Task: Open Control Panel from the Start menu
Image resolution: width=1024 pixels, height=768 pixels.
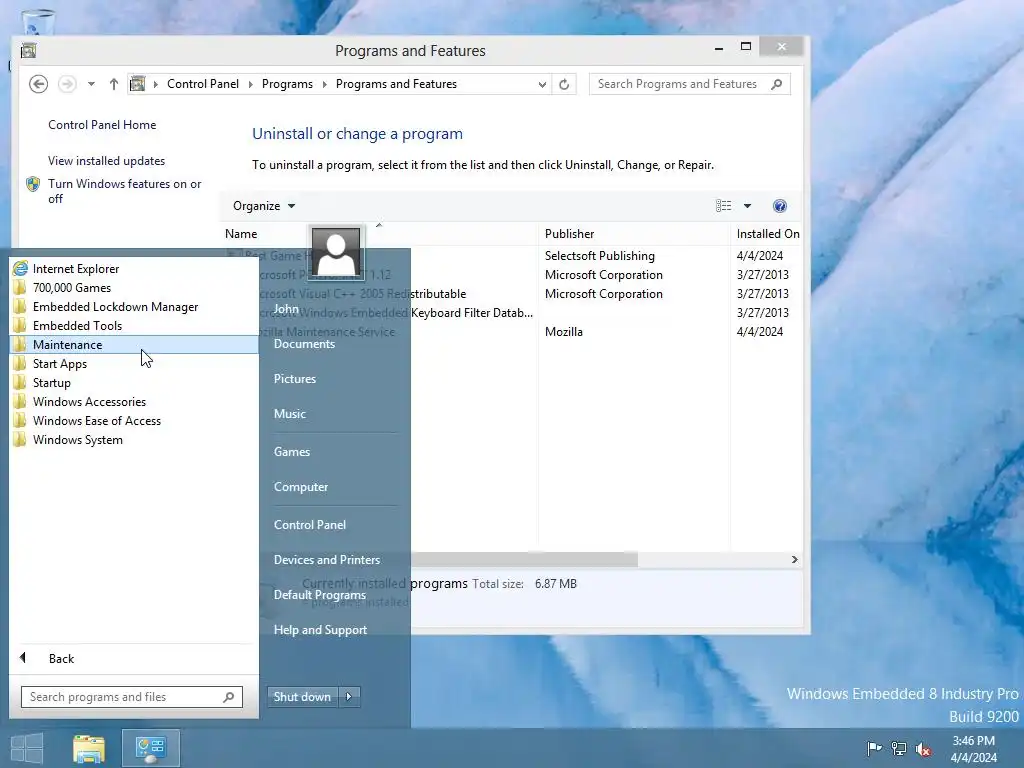Action: point(310,525)
